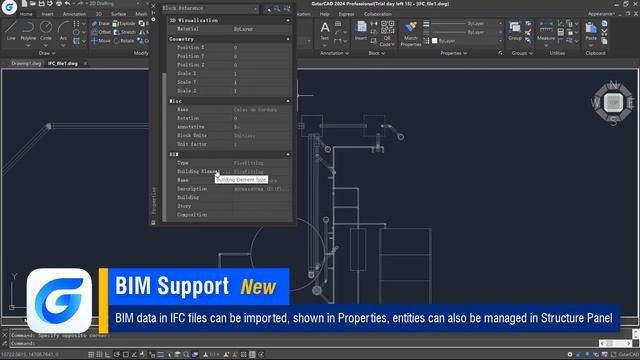Screen dimensions: 640x360
Task: Click the Paste tool
Action: (591, 31)
